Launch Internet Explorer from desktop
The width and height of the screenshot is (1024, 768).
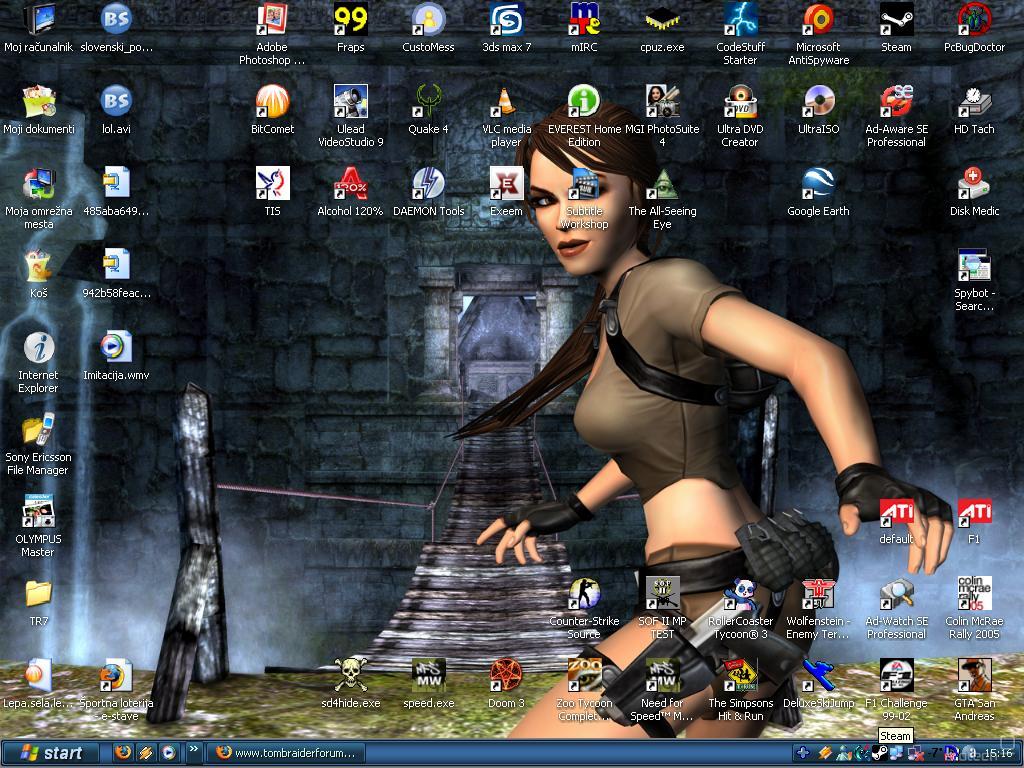39,362
